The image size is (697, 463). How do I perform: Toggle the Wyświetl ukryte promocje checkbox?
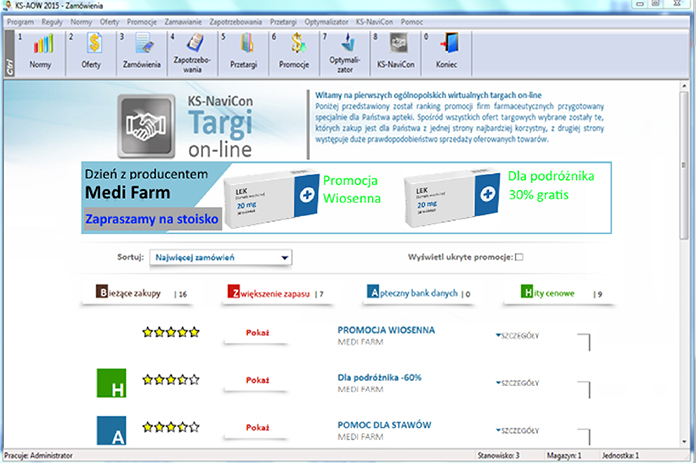point(519,257)
